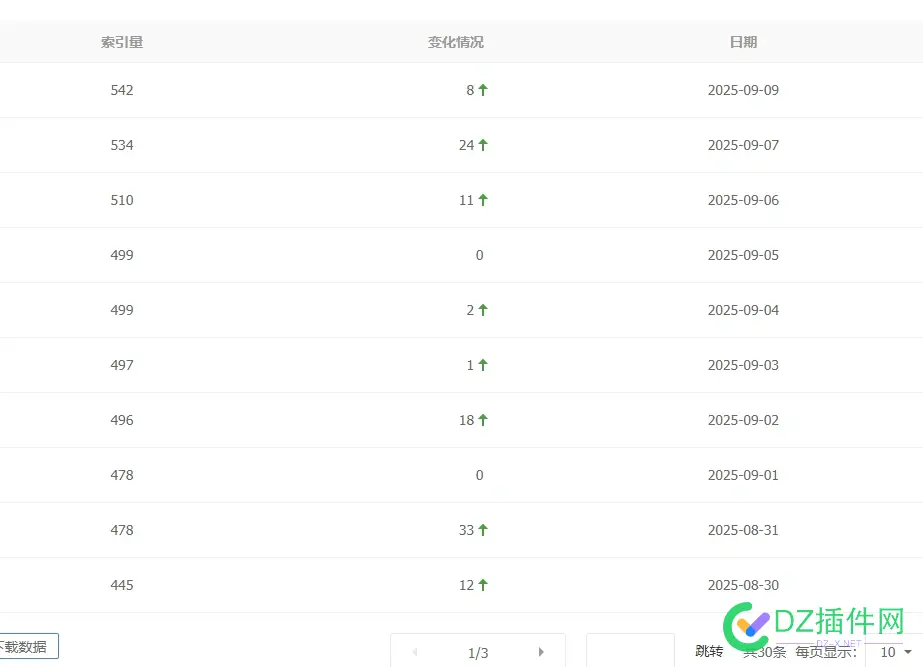Image resolution: width=923 pixels, height=667 pixels.
Task: Click the page indicator showing 1/3
Action: 478,653
